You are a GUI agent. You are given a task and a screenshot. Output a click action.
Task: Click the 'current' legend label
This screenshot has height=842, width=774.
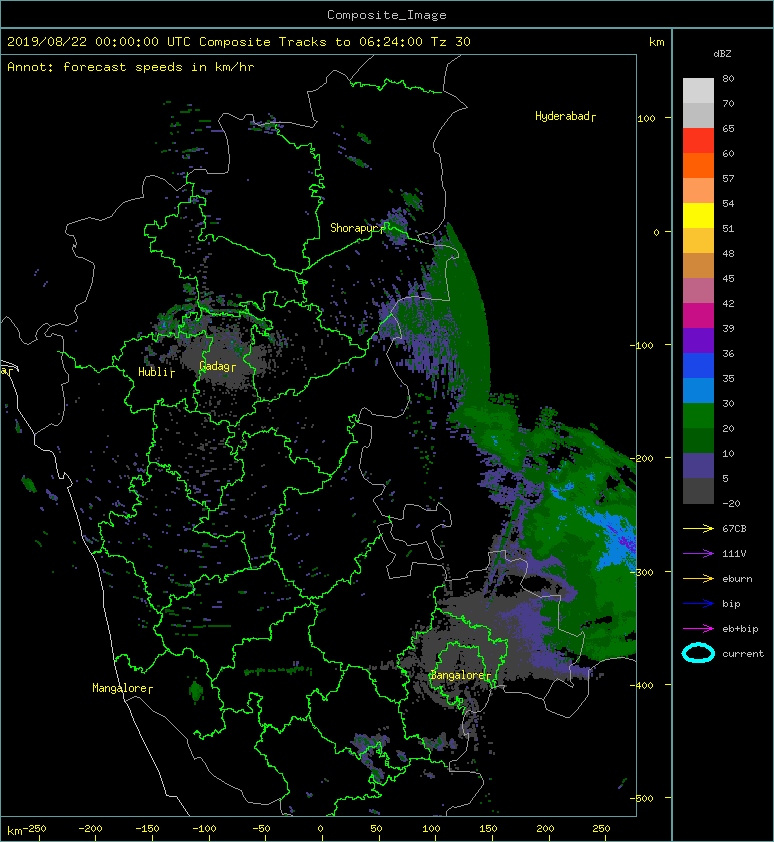click(743, 654)
